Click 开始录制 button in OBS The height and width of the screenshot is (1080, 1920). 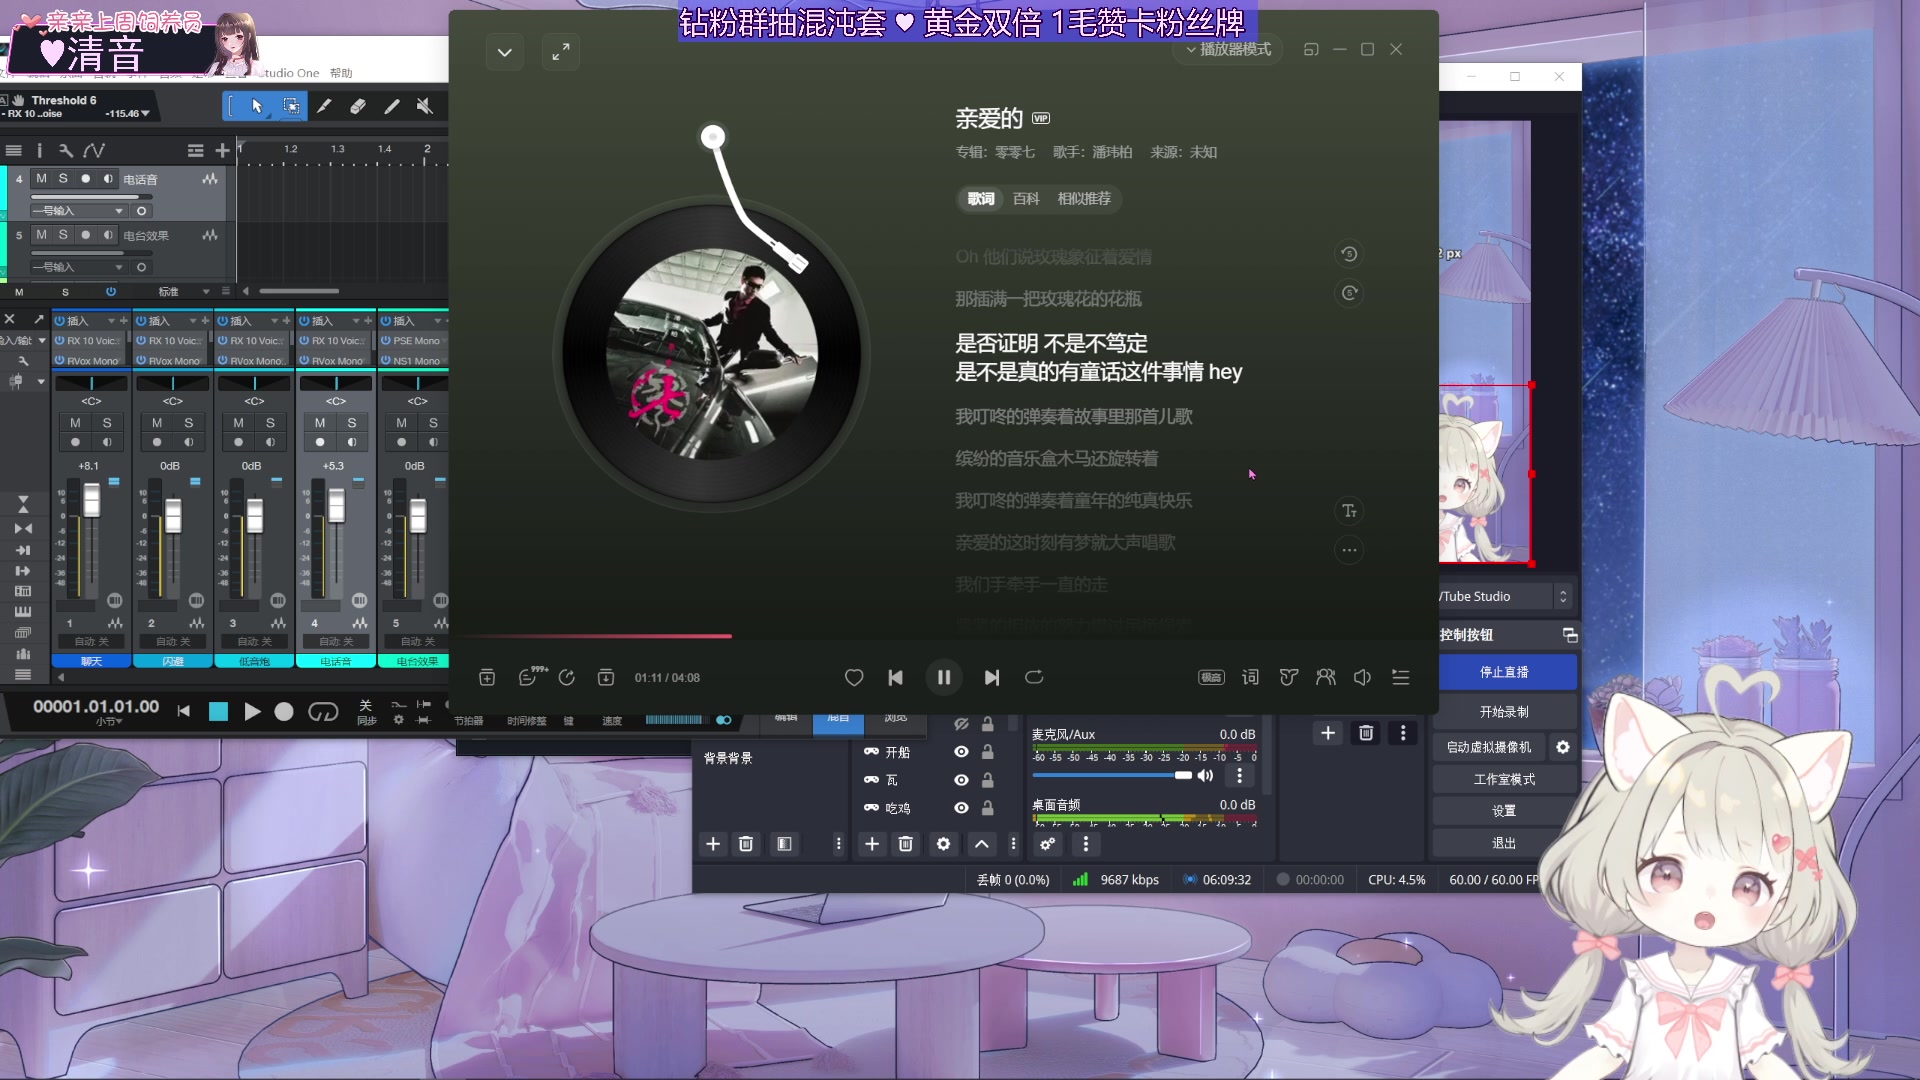coord(1504,712)
